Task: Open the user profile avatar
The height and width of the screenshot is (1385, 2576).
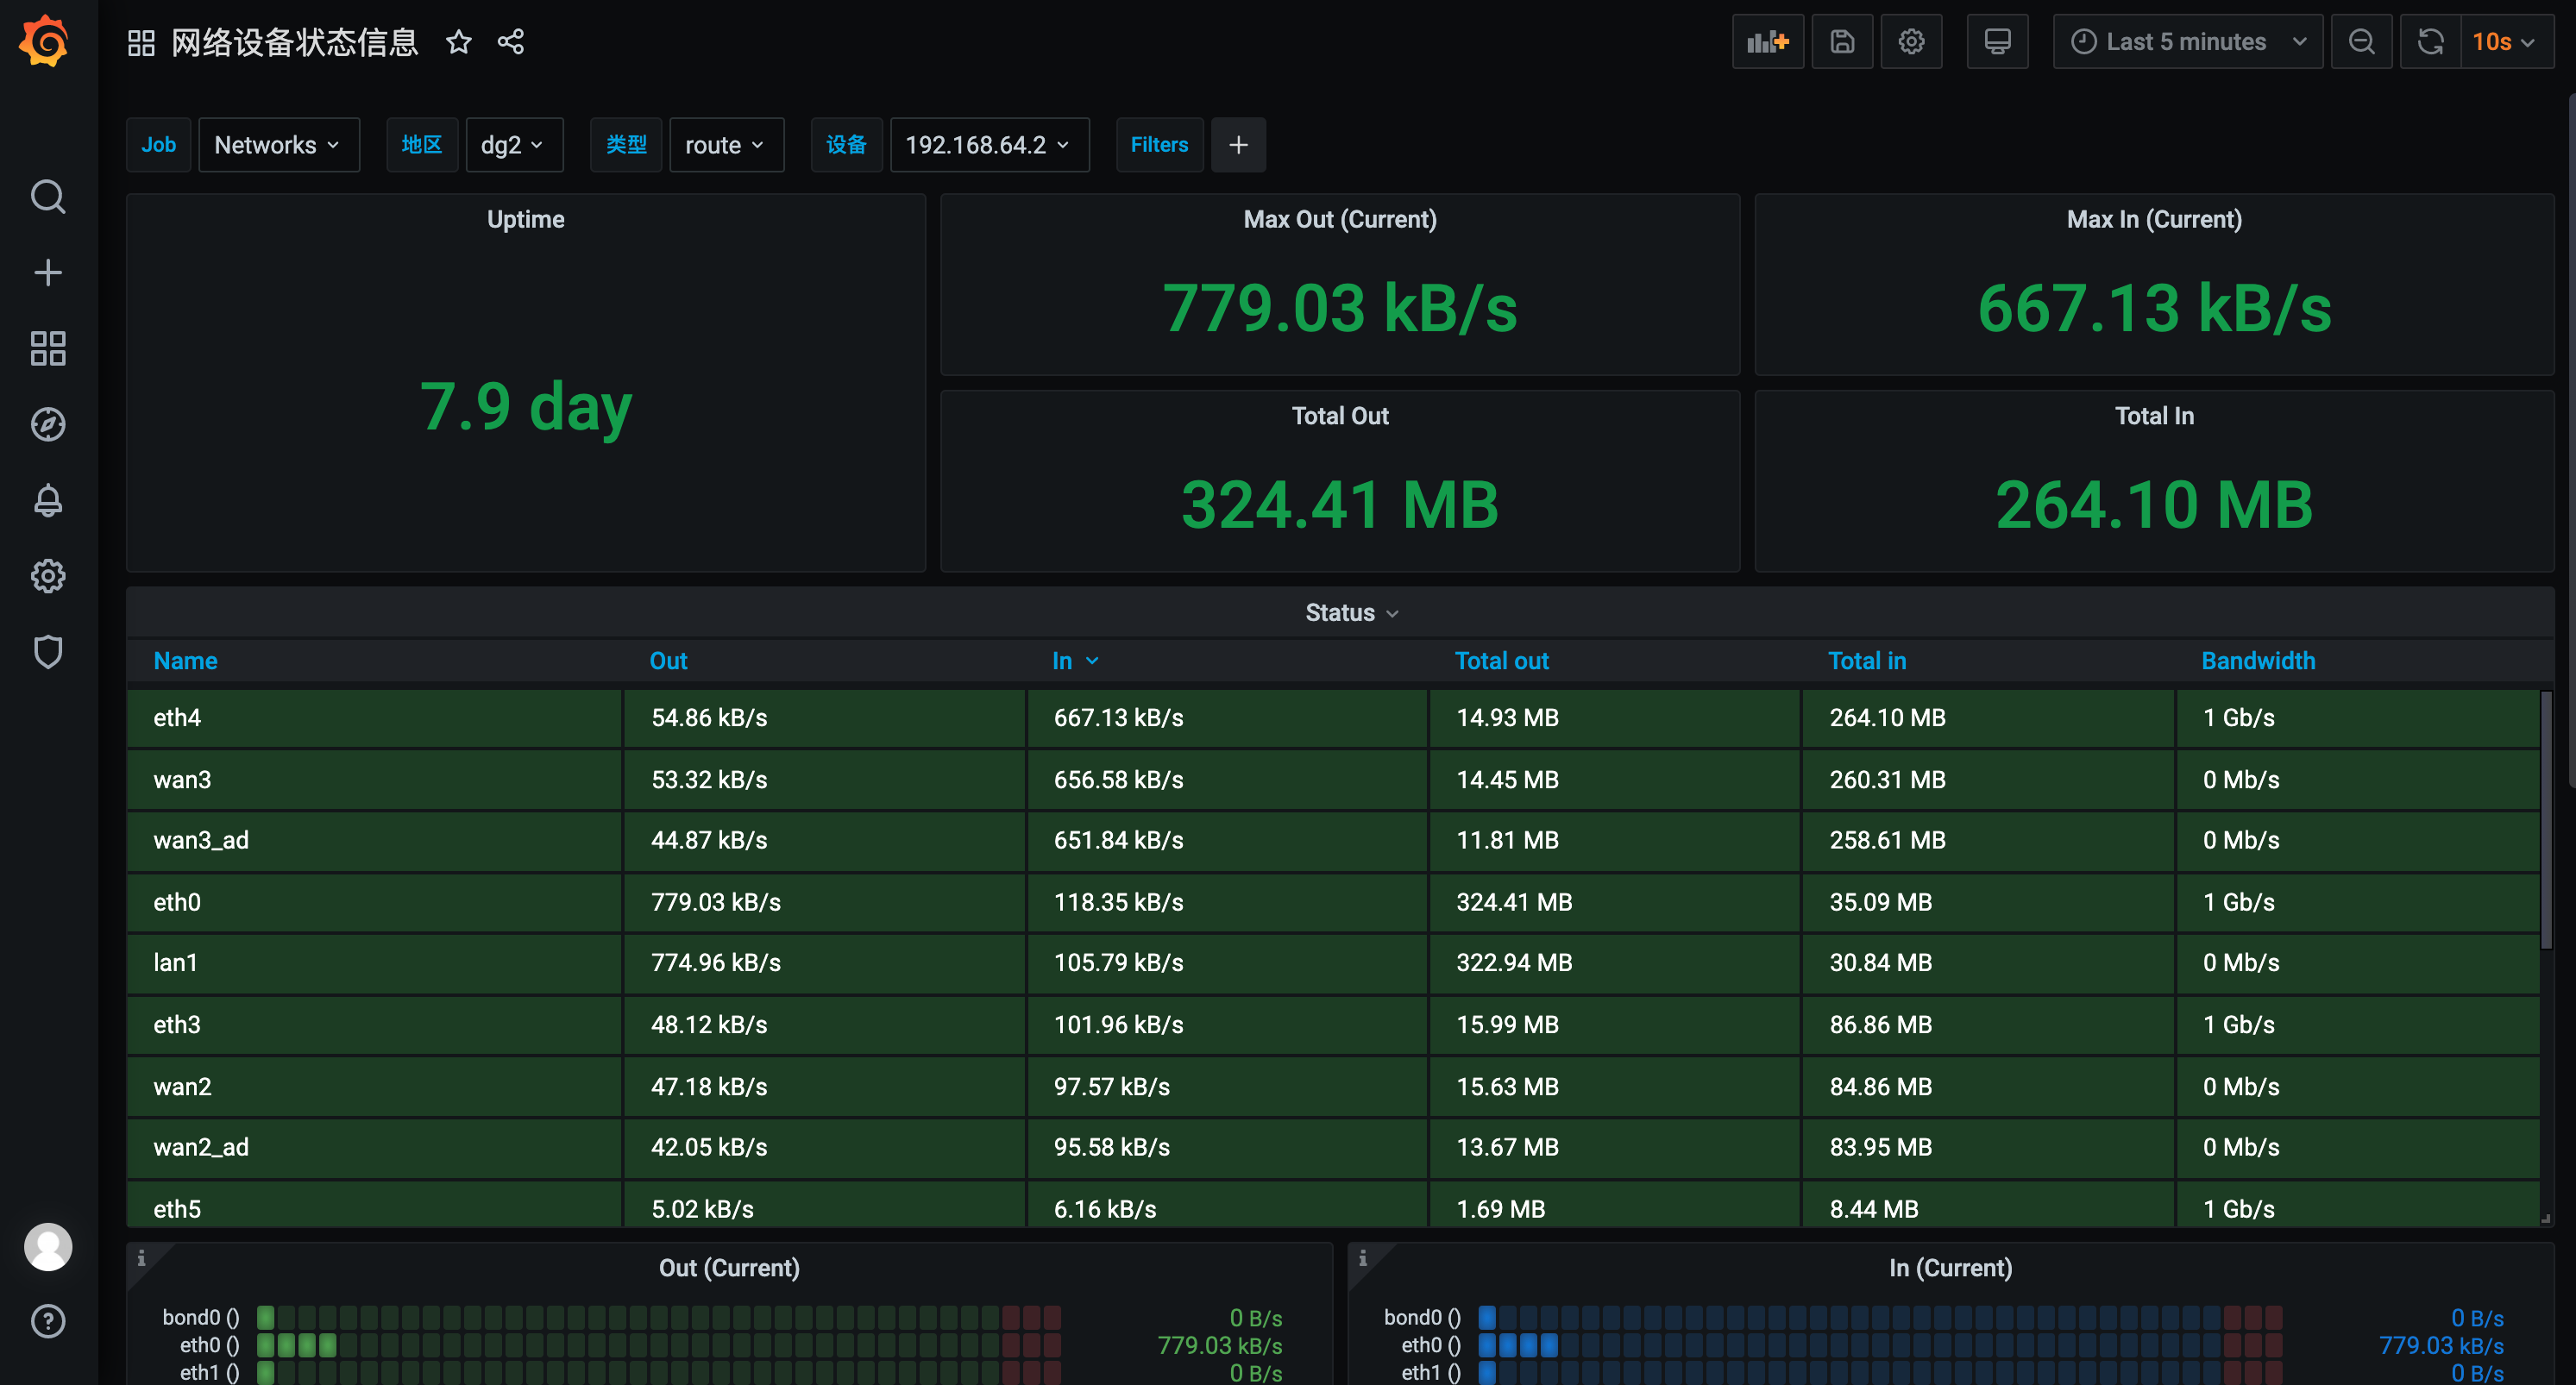Action: coord(48,1247)
